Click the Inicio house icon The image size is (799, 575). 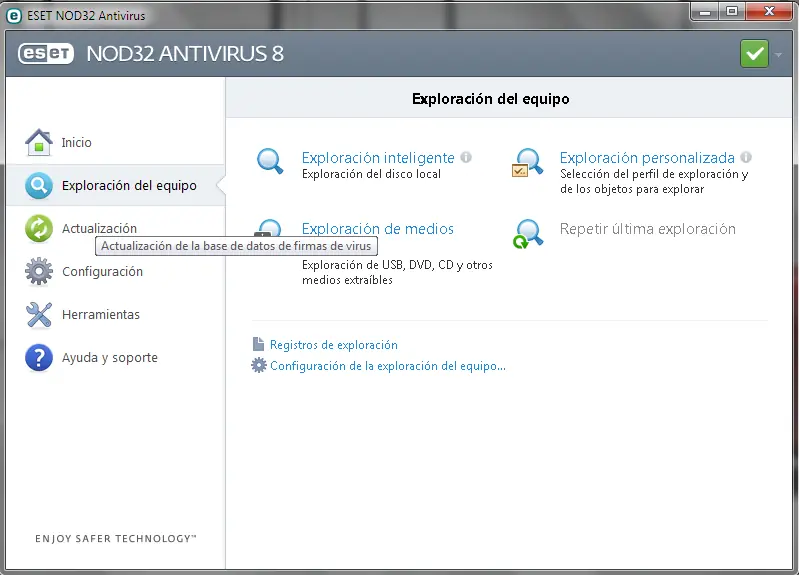(x=39, y=142)
